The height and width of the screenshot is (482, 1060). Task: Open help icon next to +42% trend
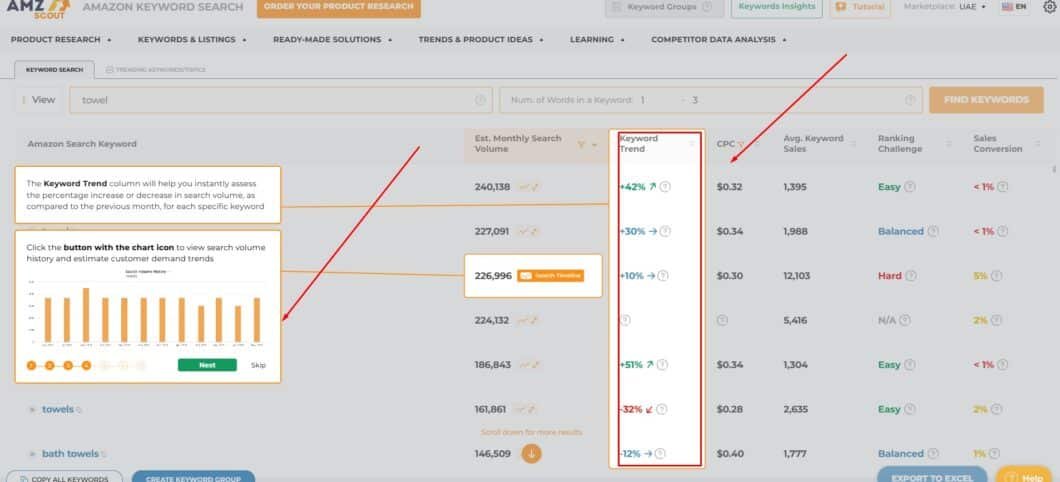tap(665, 187)
